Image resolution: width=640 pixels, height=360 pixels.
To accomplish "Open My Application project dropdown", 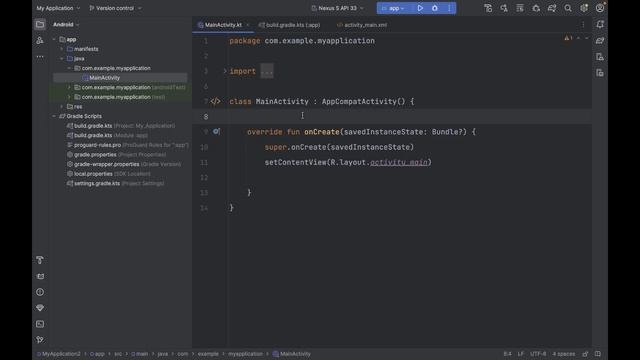I will (58, 8).
